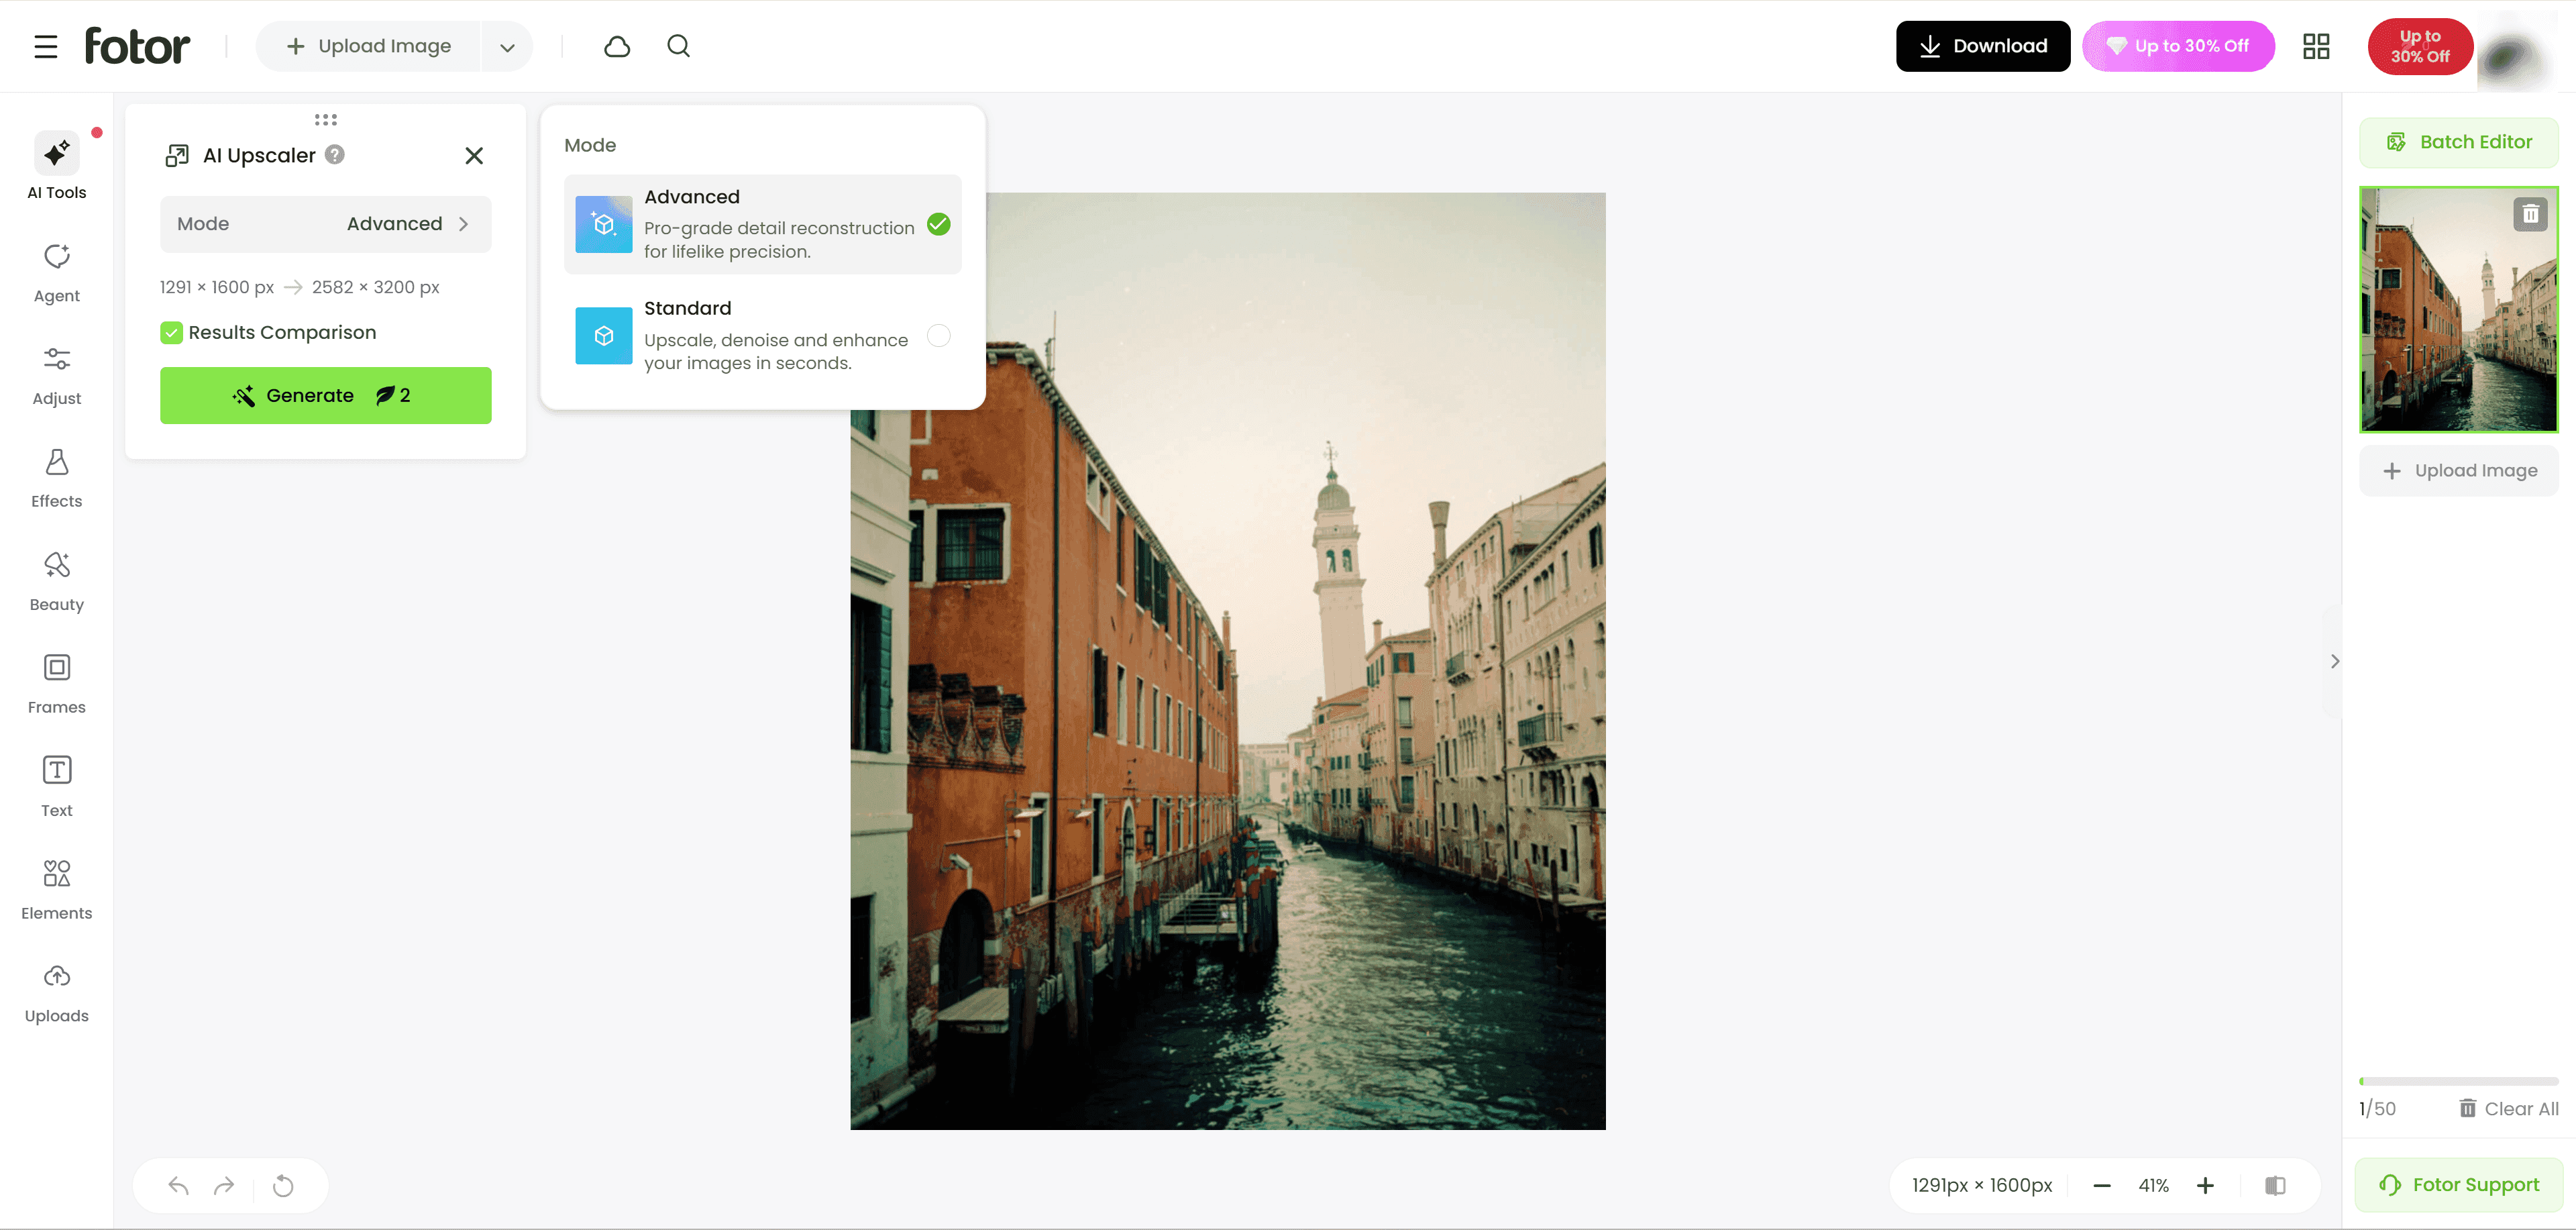The width and height of the screenshot is (2576, 1230).
Task: Click the Advanced mode cube icon
Action: [x=604, y=224]
